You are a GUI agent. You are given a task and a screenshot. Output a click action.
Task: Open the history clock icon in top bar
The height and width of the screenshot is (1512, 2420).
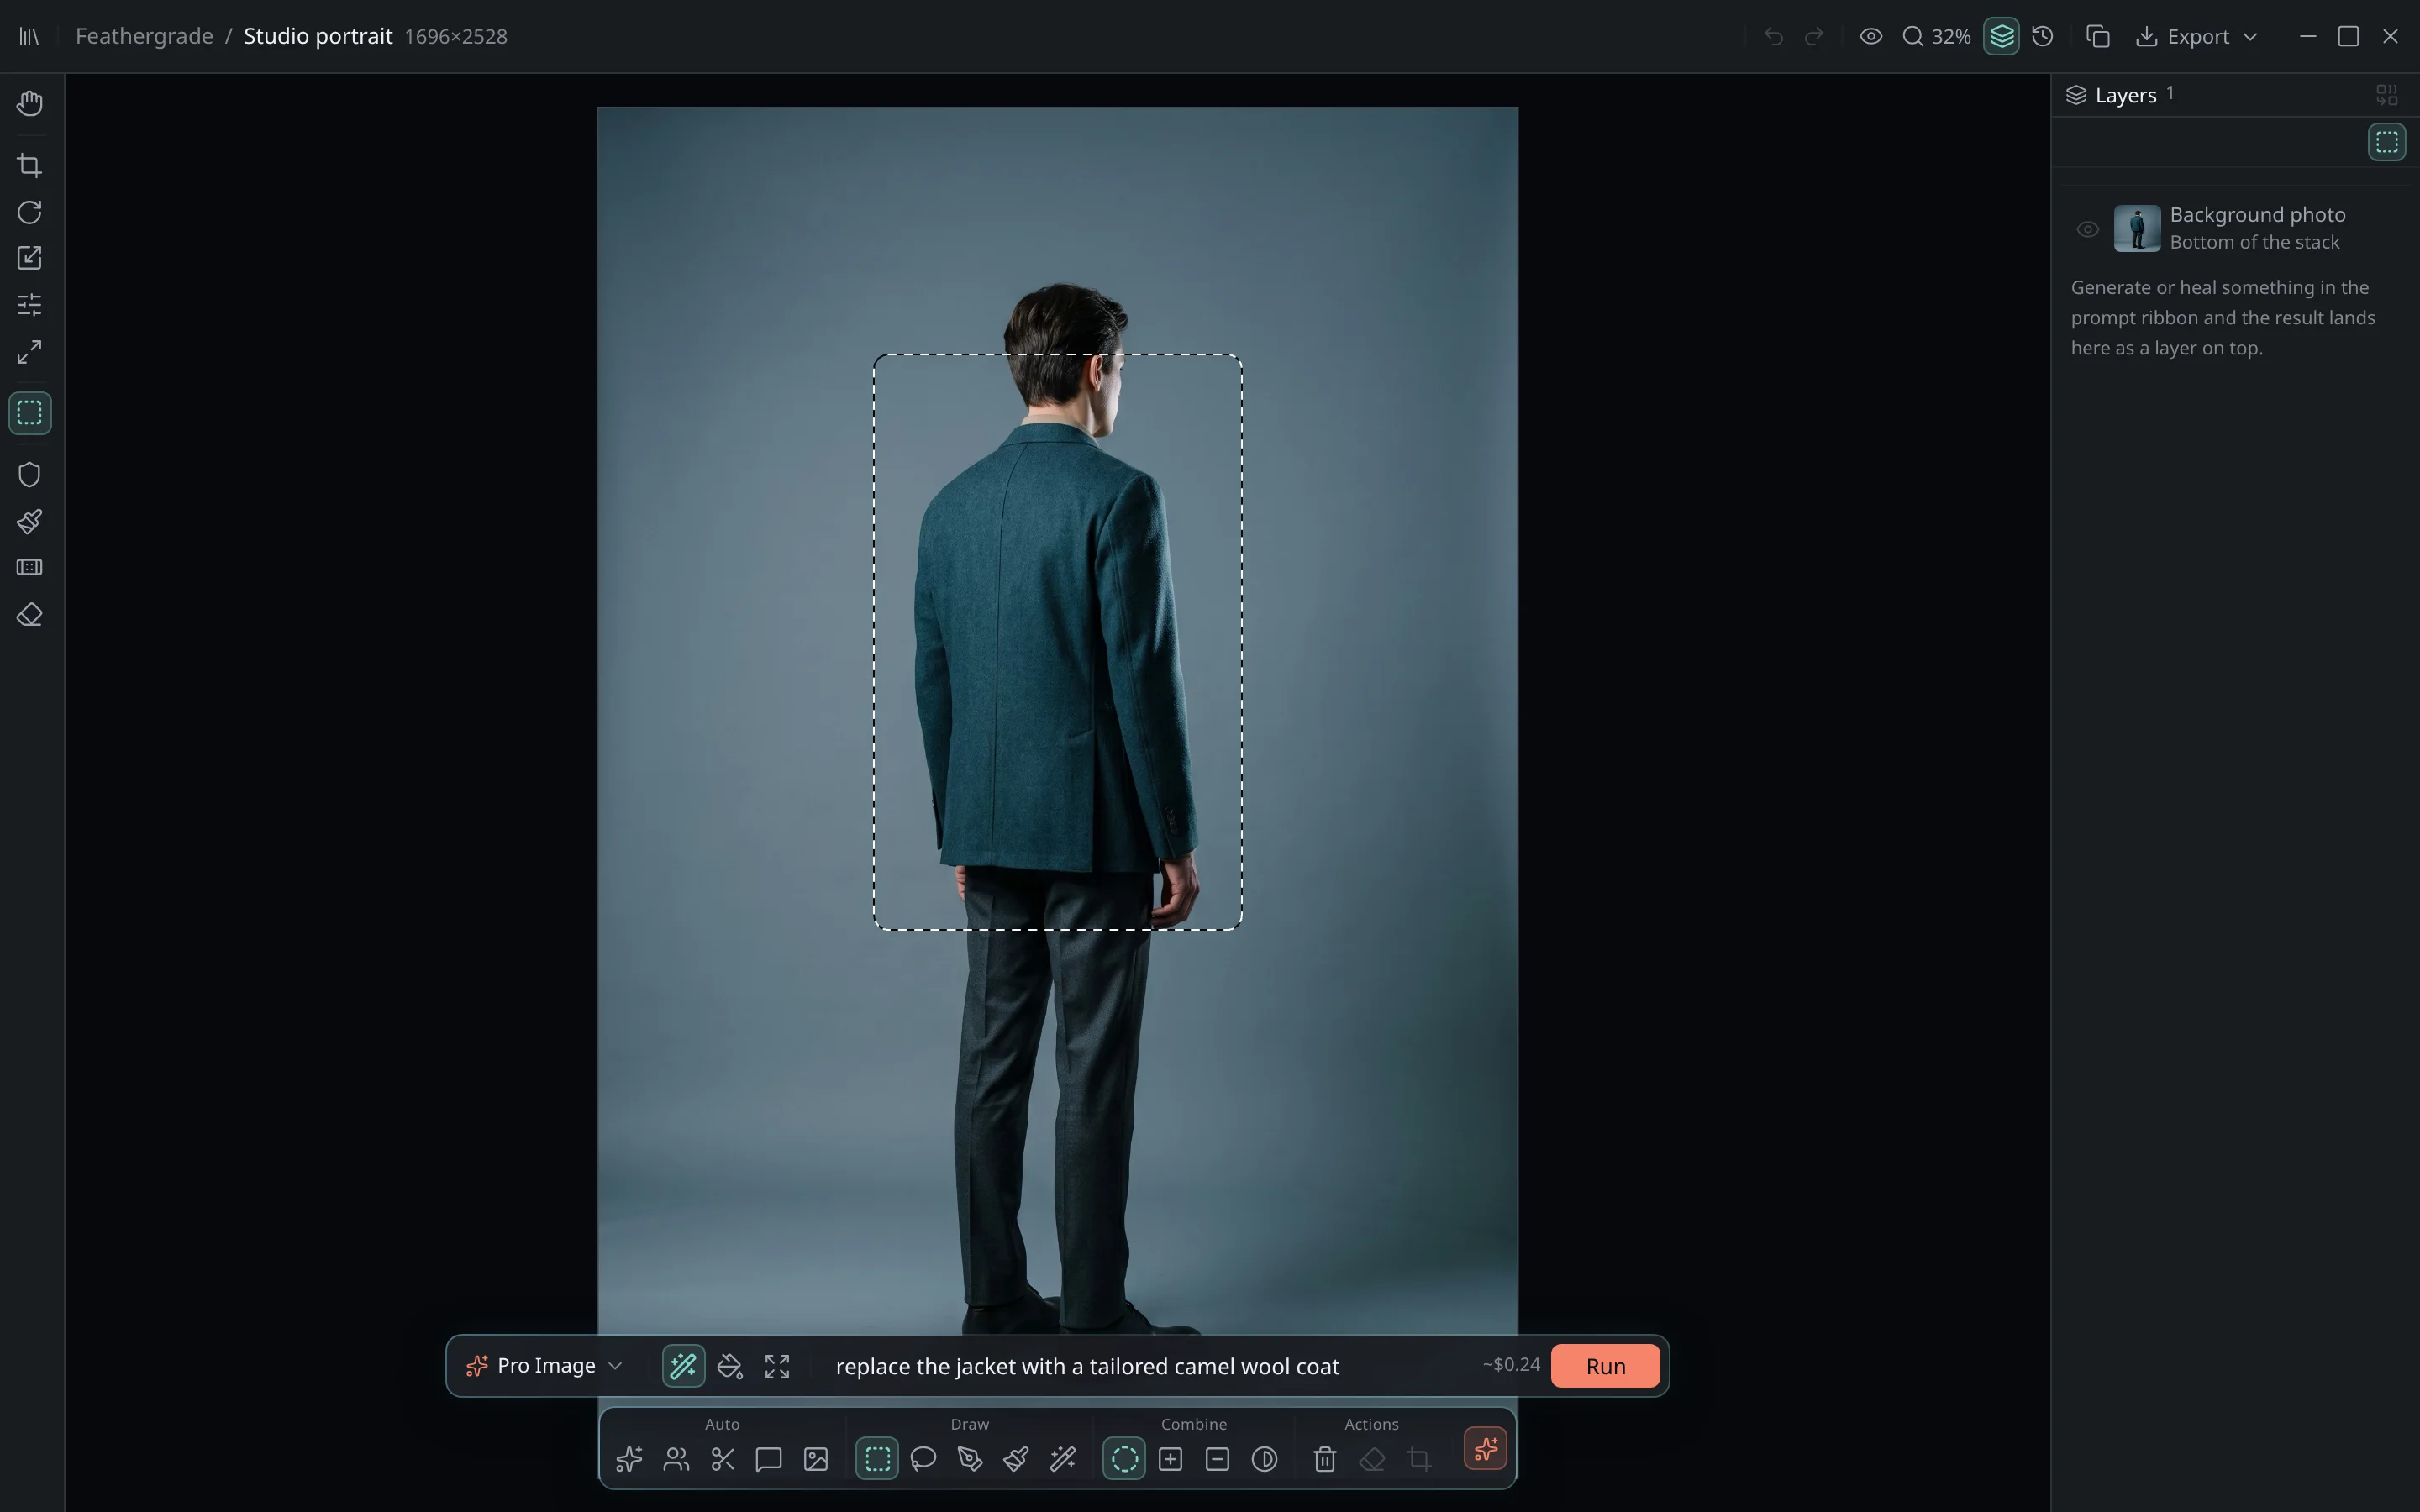[x=2043, y=36]
